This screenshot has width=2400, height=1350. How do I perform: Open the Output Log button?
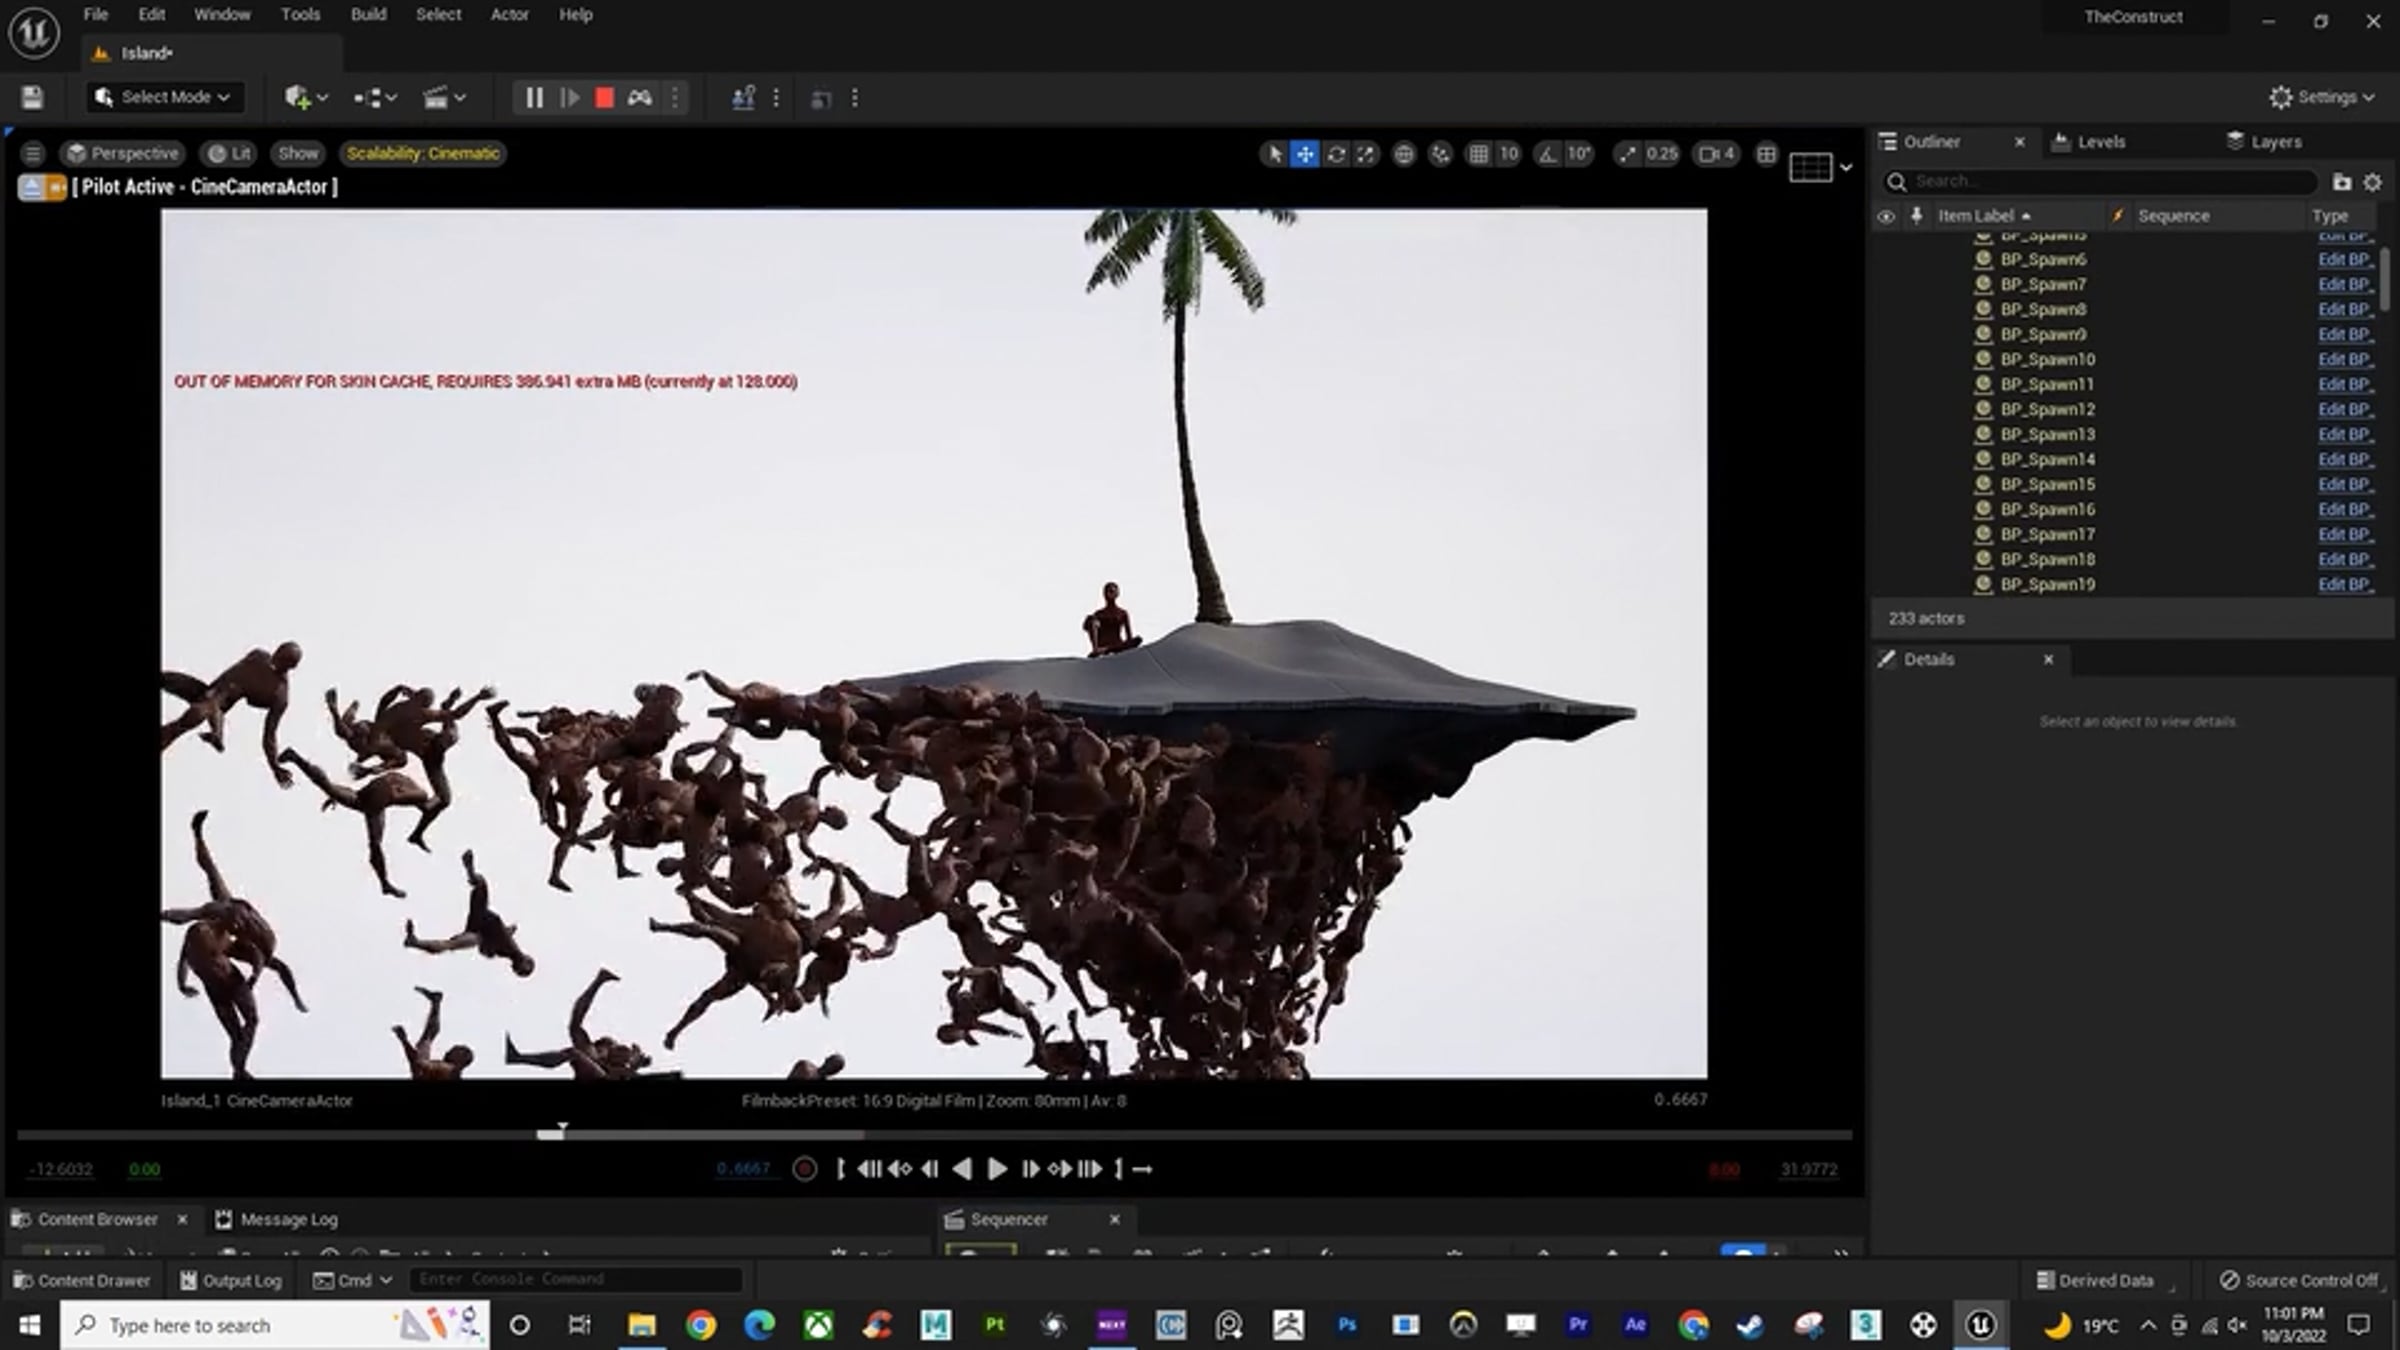(x=231, y=1280)
